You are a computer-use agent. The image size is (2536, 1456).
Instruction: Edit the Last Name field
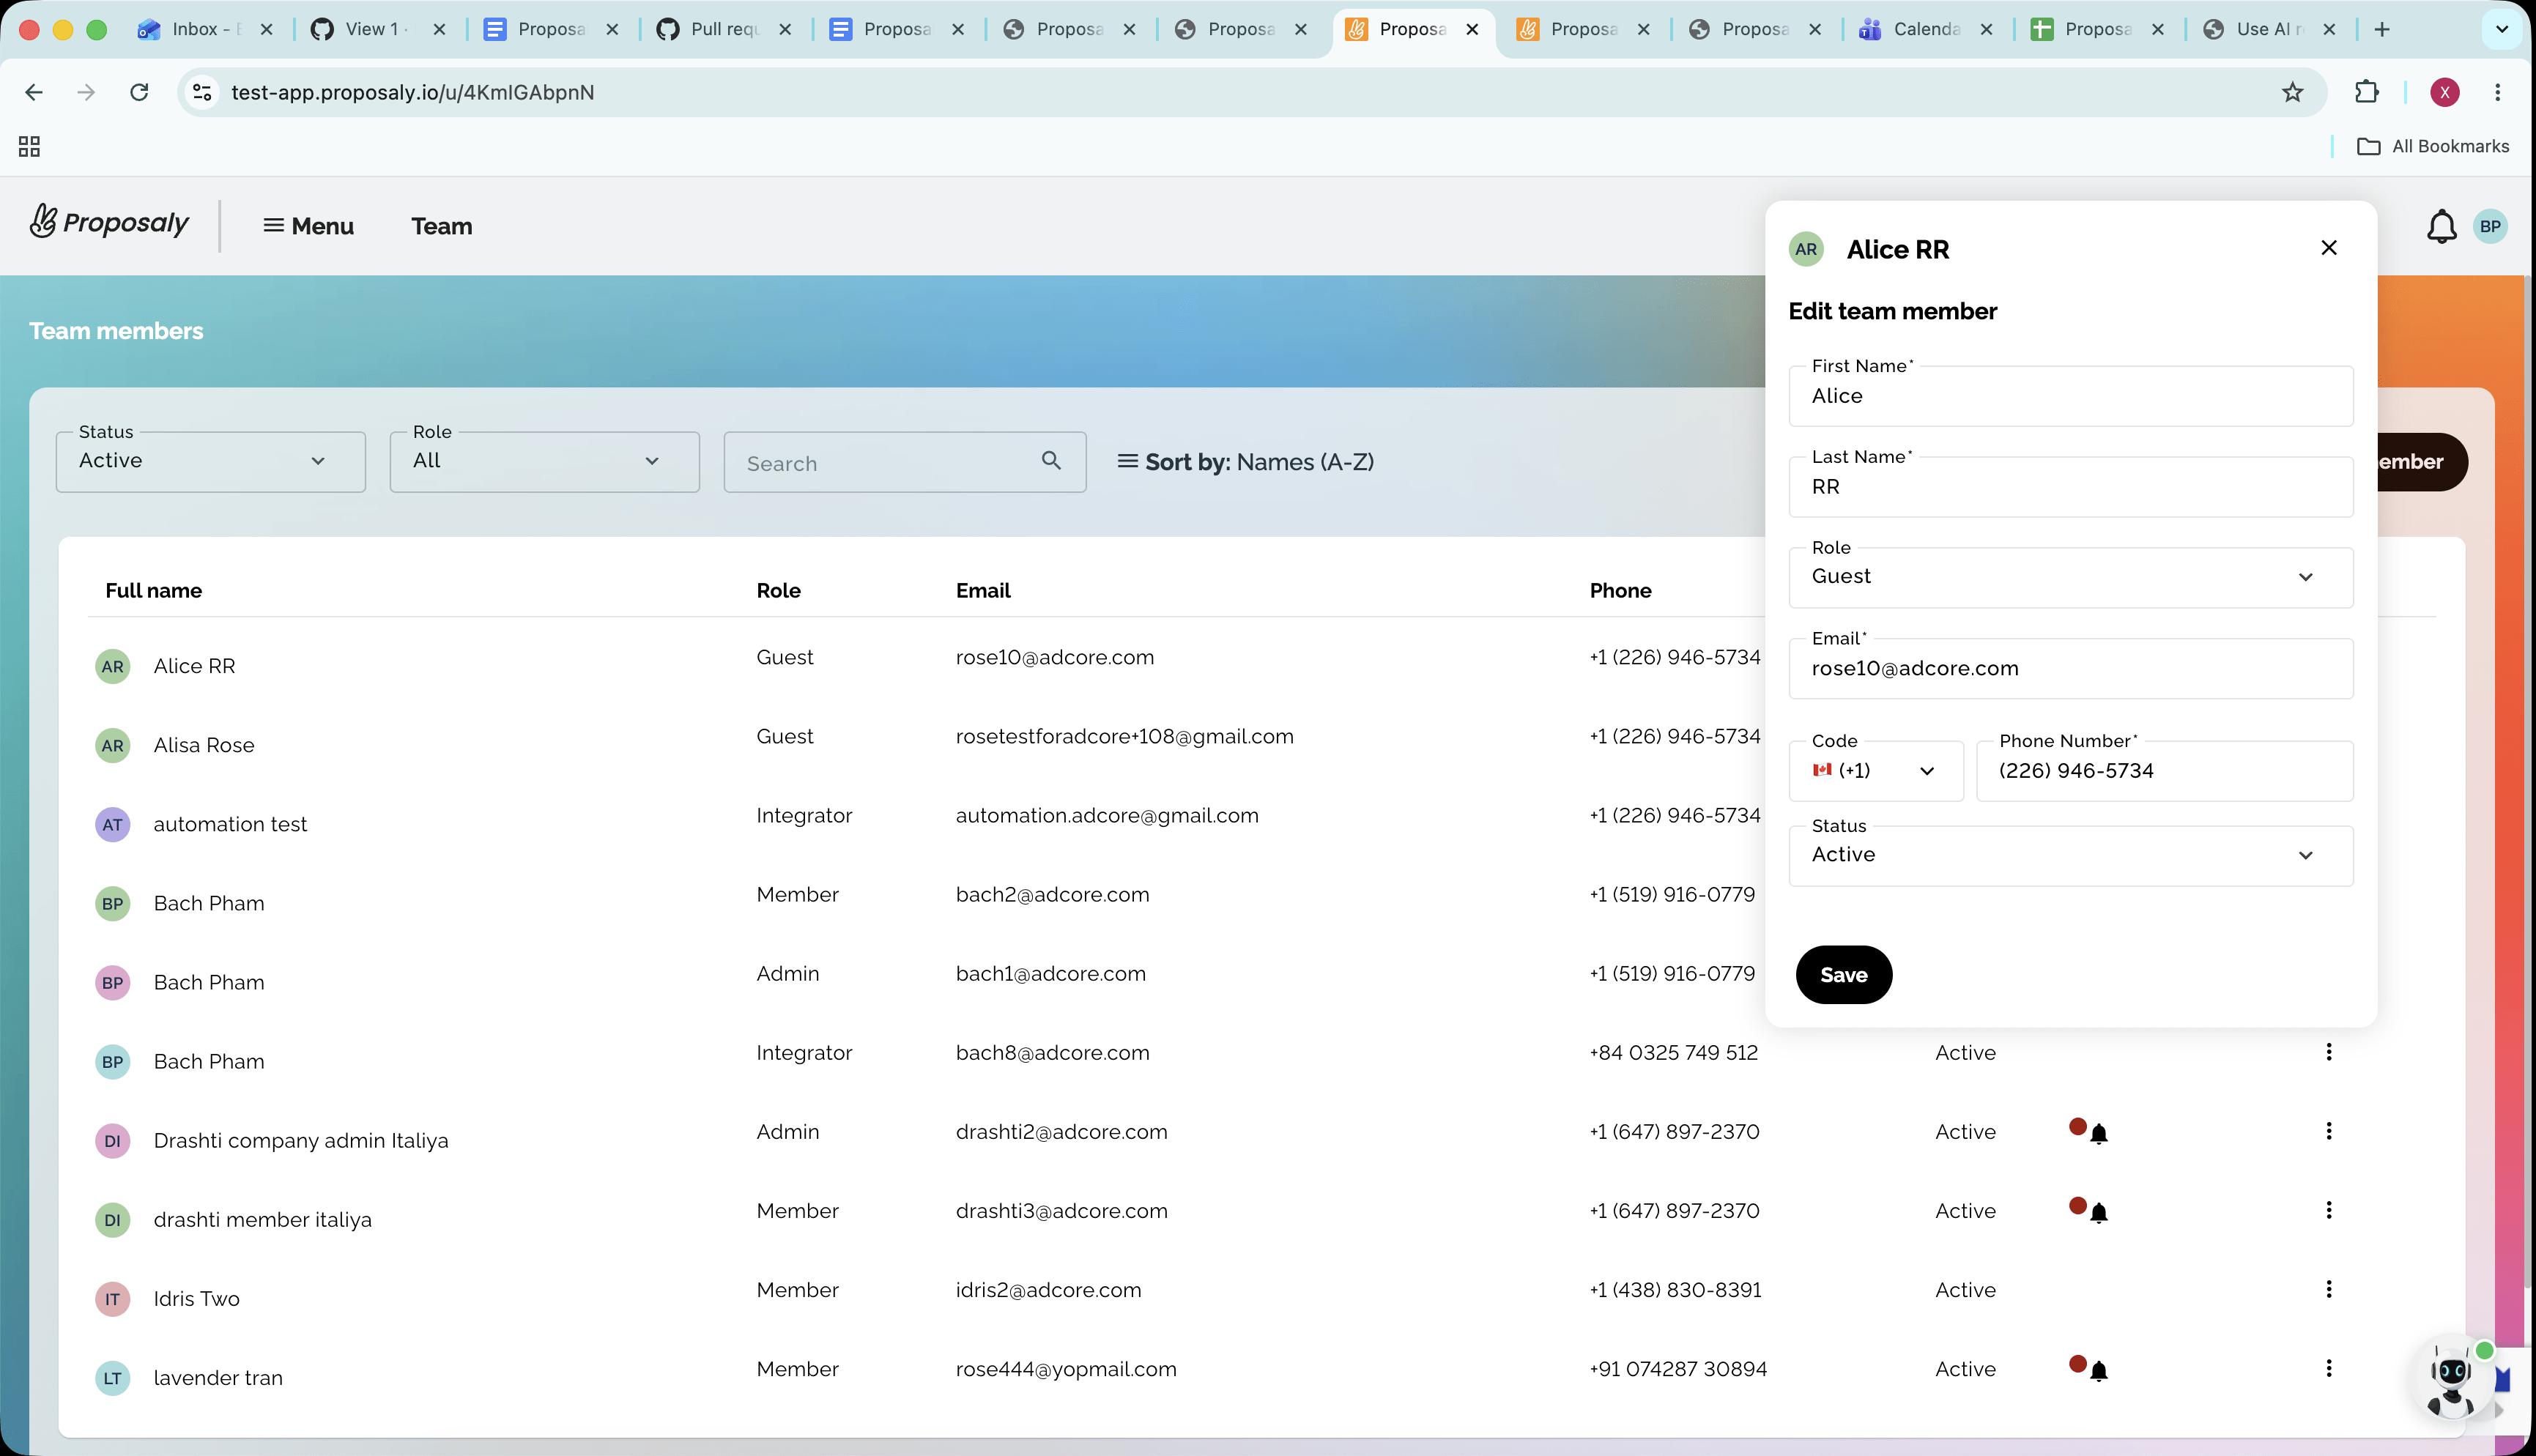coord(2071,487)
